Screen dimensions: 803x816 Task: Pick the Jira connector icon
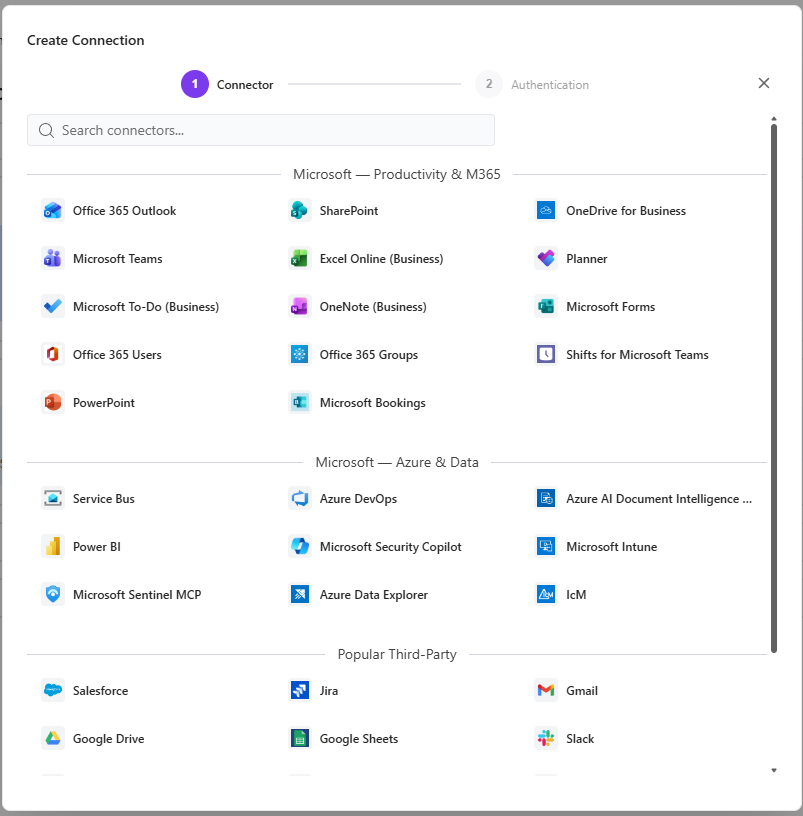click(300, 691)
